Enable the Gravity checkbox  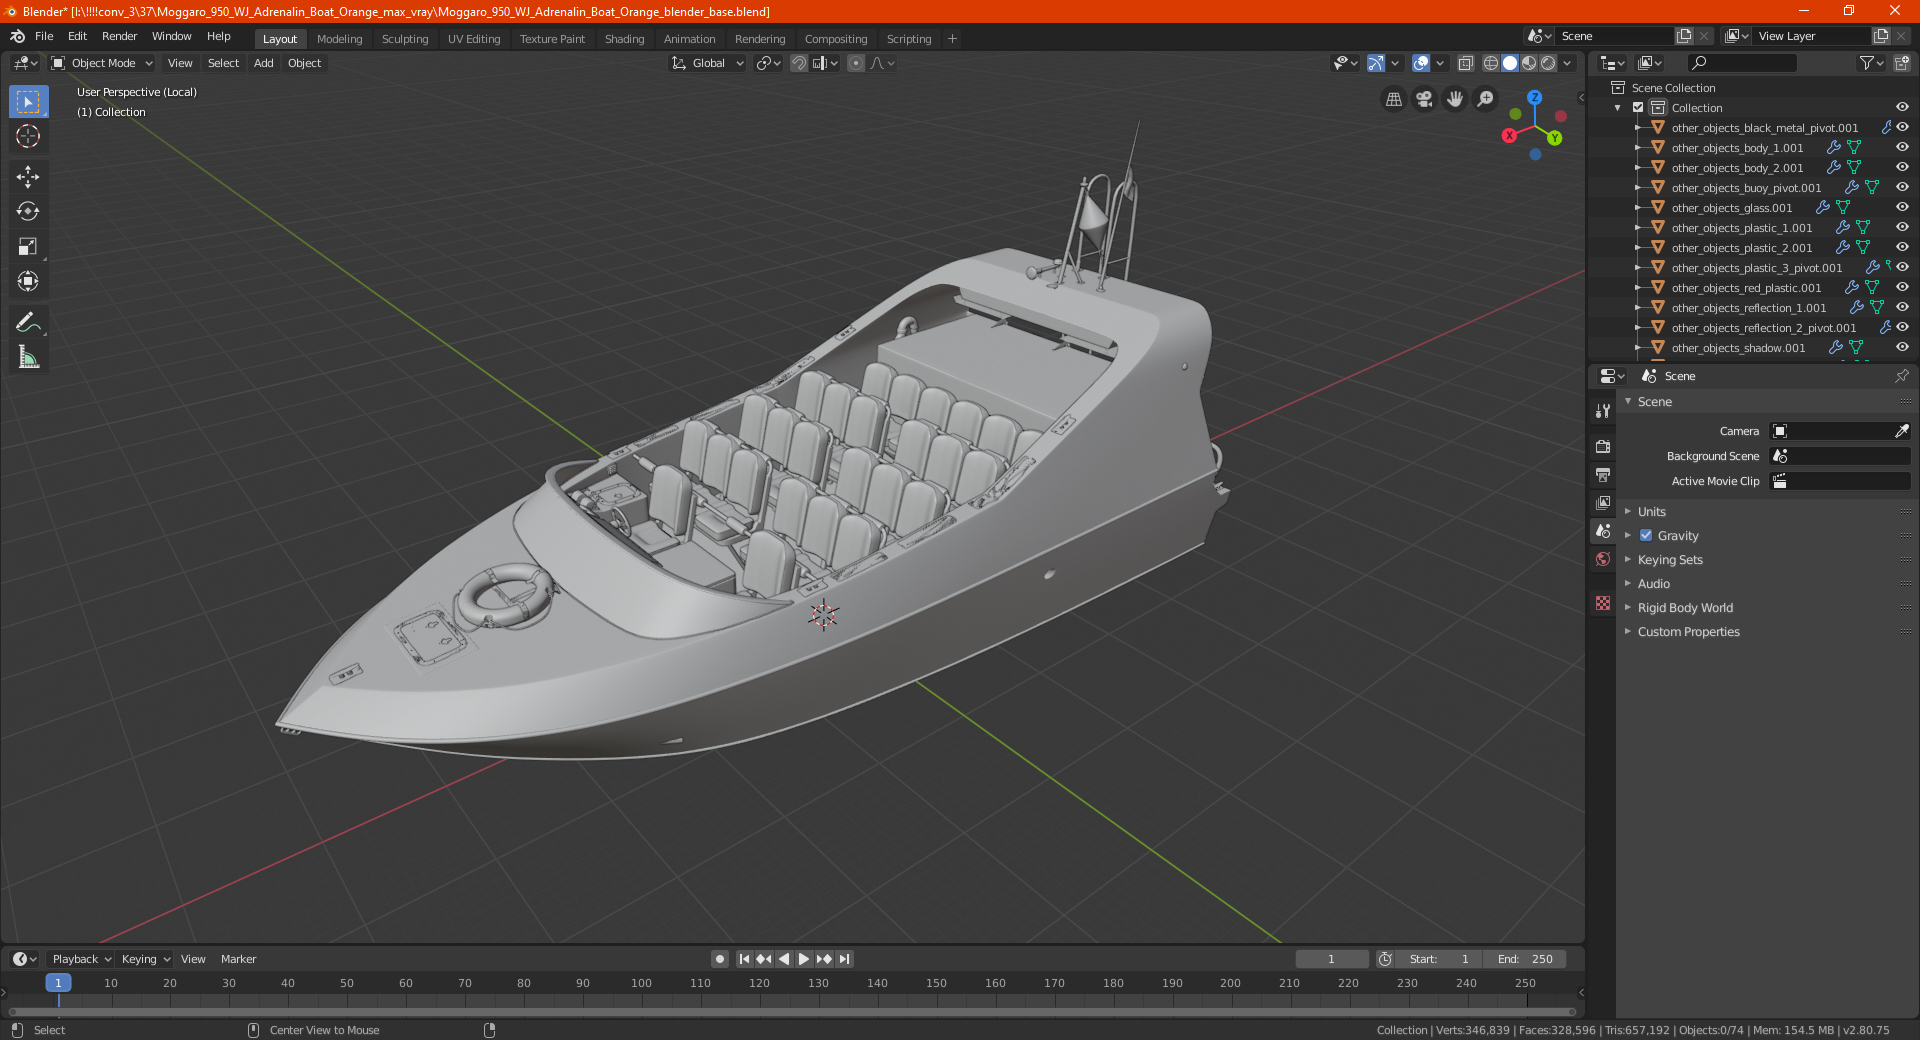point(1646,535)
